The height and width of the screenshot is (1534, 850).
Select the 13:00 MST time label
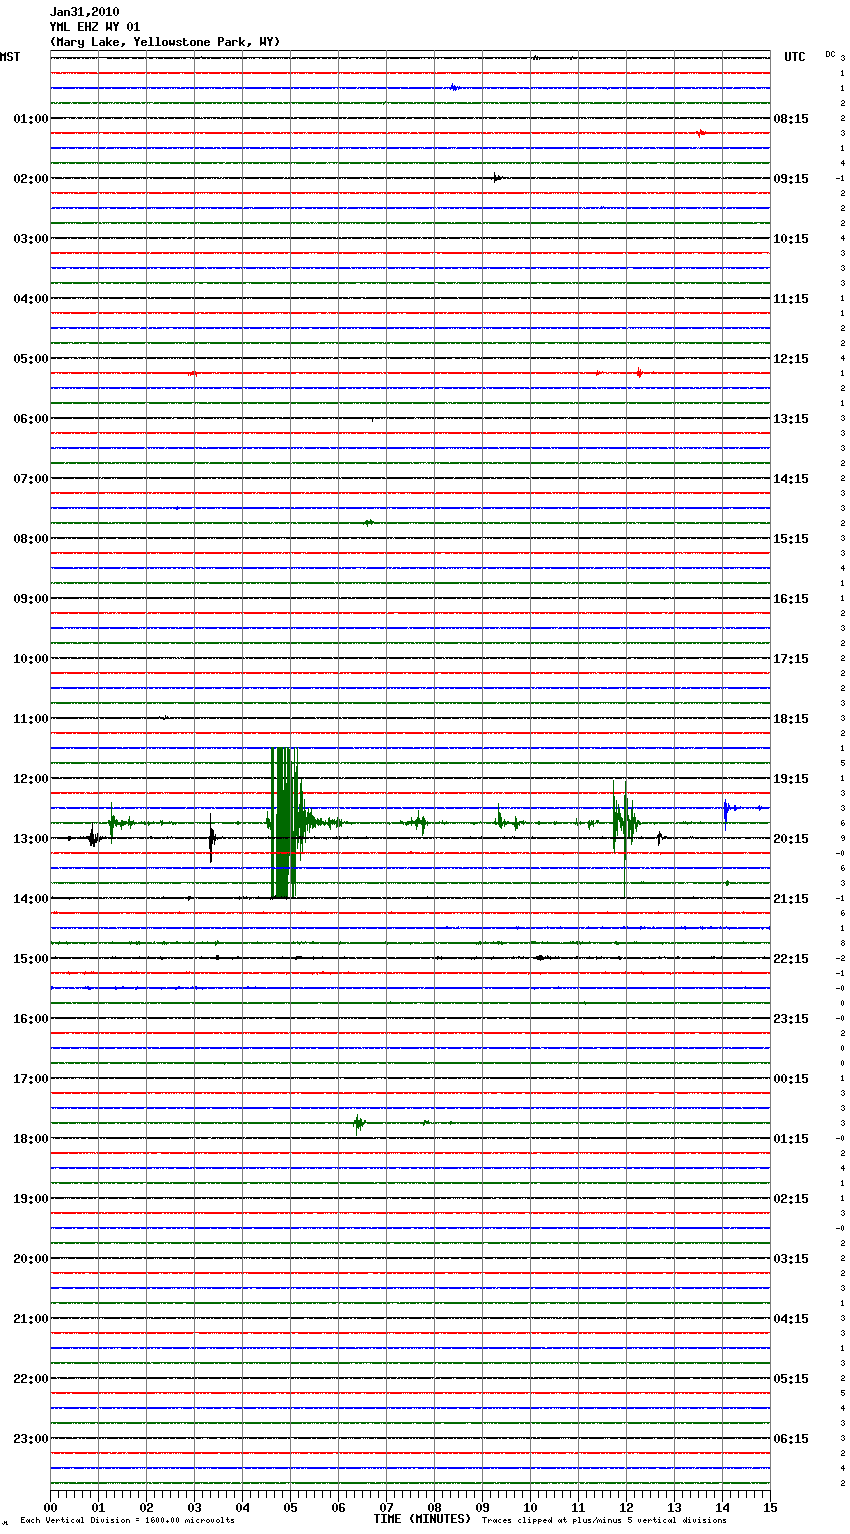pyautogui.click(x=31, y=839)
